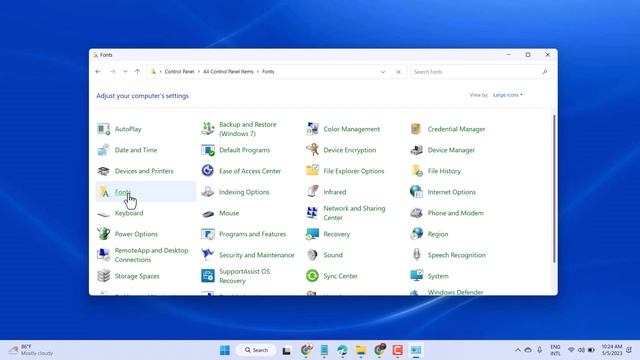Go back using the Back arrow

tap(98, 72)
